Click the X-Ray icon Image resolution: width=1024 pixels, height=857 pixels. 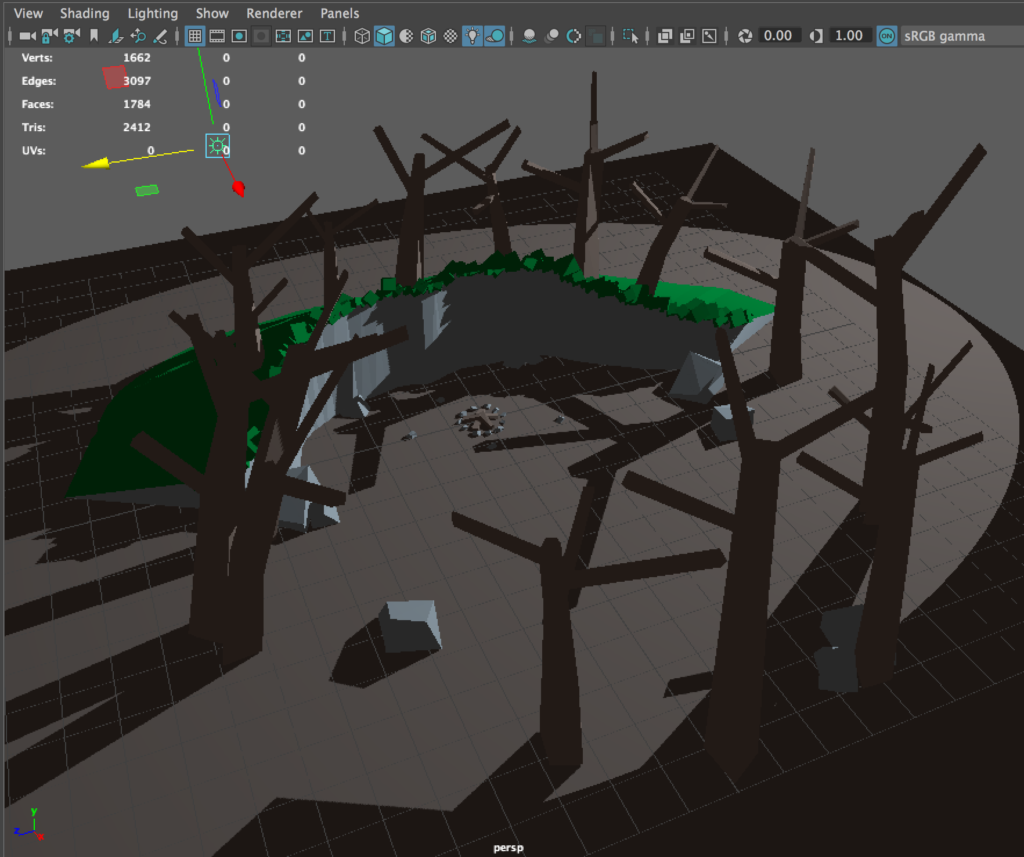click(665, 36)
